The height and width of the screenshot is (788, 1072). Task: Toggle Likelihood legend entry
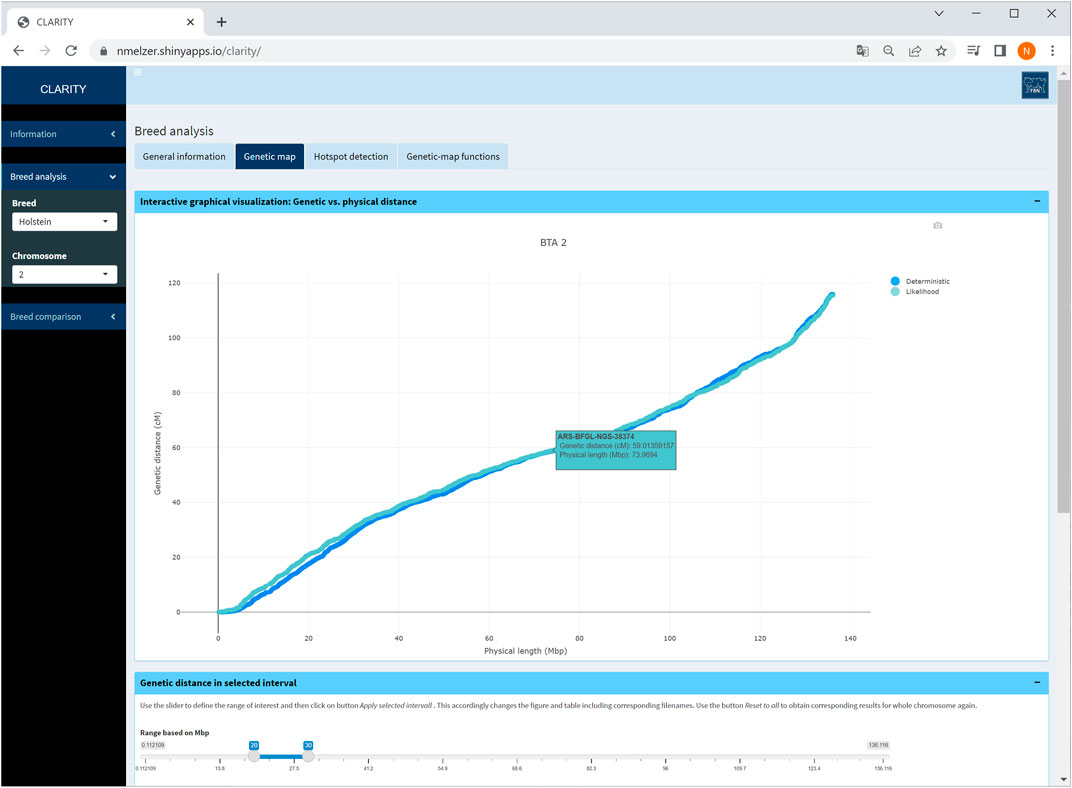point(915,292)
